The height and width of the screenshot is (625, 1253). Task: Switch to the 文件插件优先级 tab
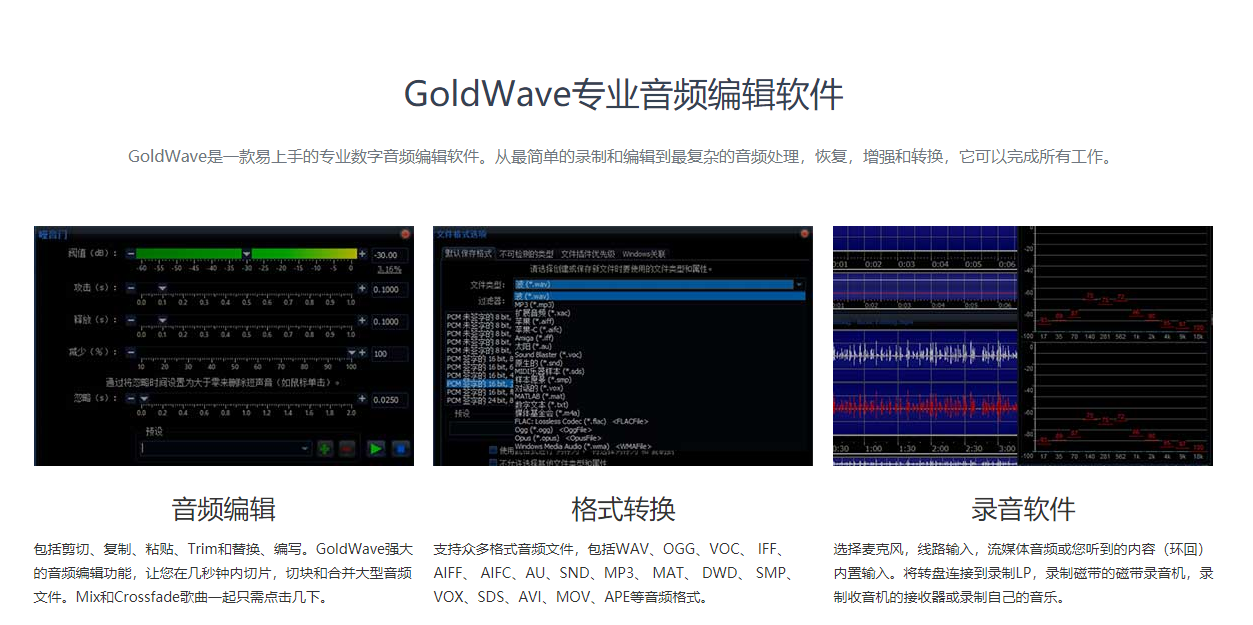[x=588, y=254]
